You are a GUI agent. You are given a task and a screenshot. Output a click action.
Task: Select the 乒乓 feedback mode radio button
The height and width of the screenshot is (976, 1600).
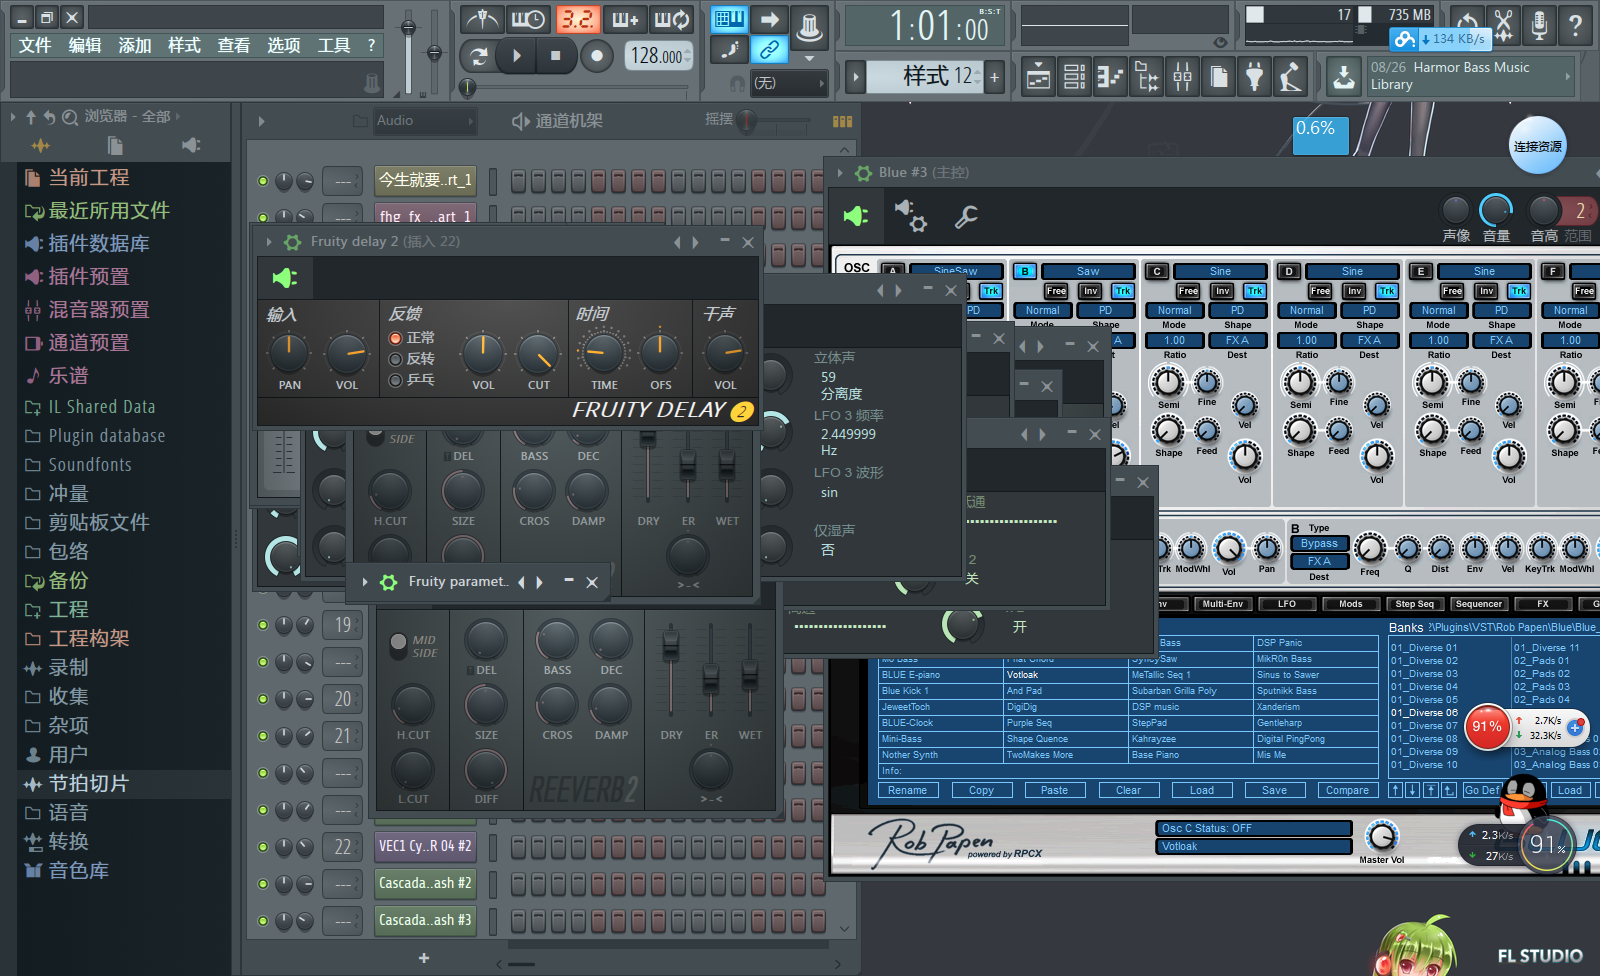(396, 380)
